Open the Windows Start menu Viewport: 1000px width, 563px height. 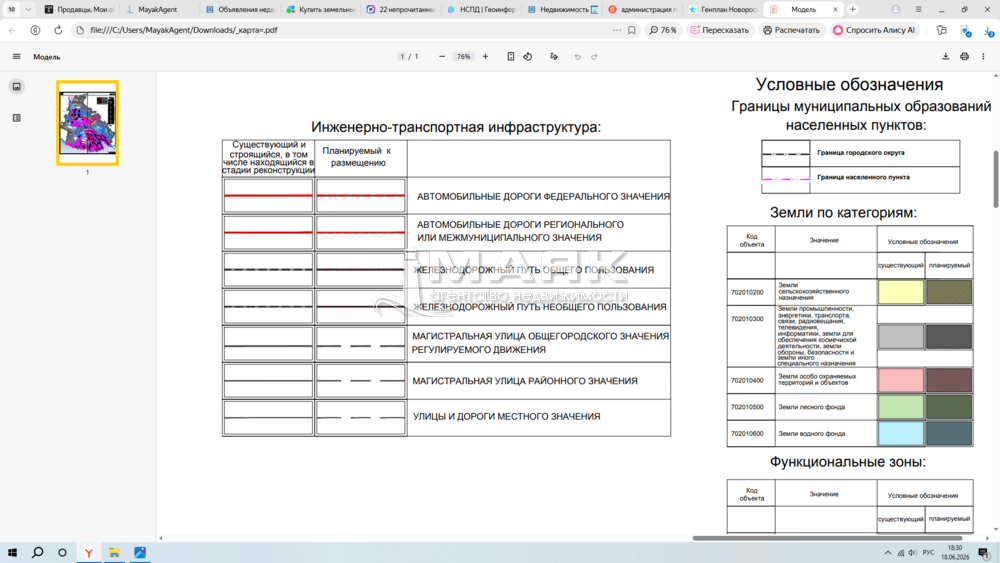point(12,552)
